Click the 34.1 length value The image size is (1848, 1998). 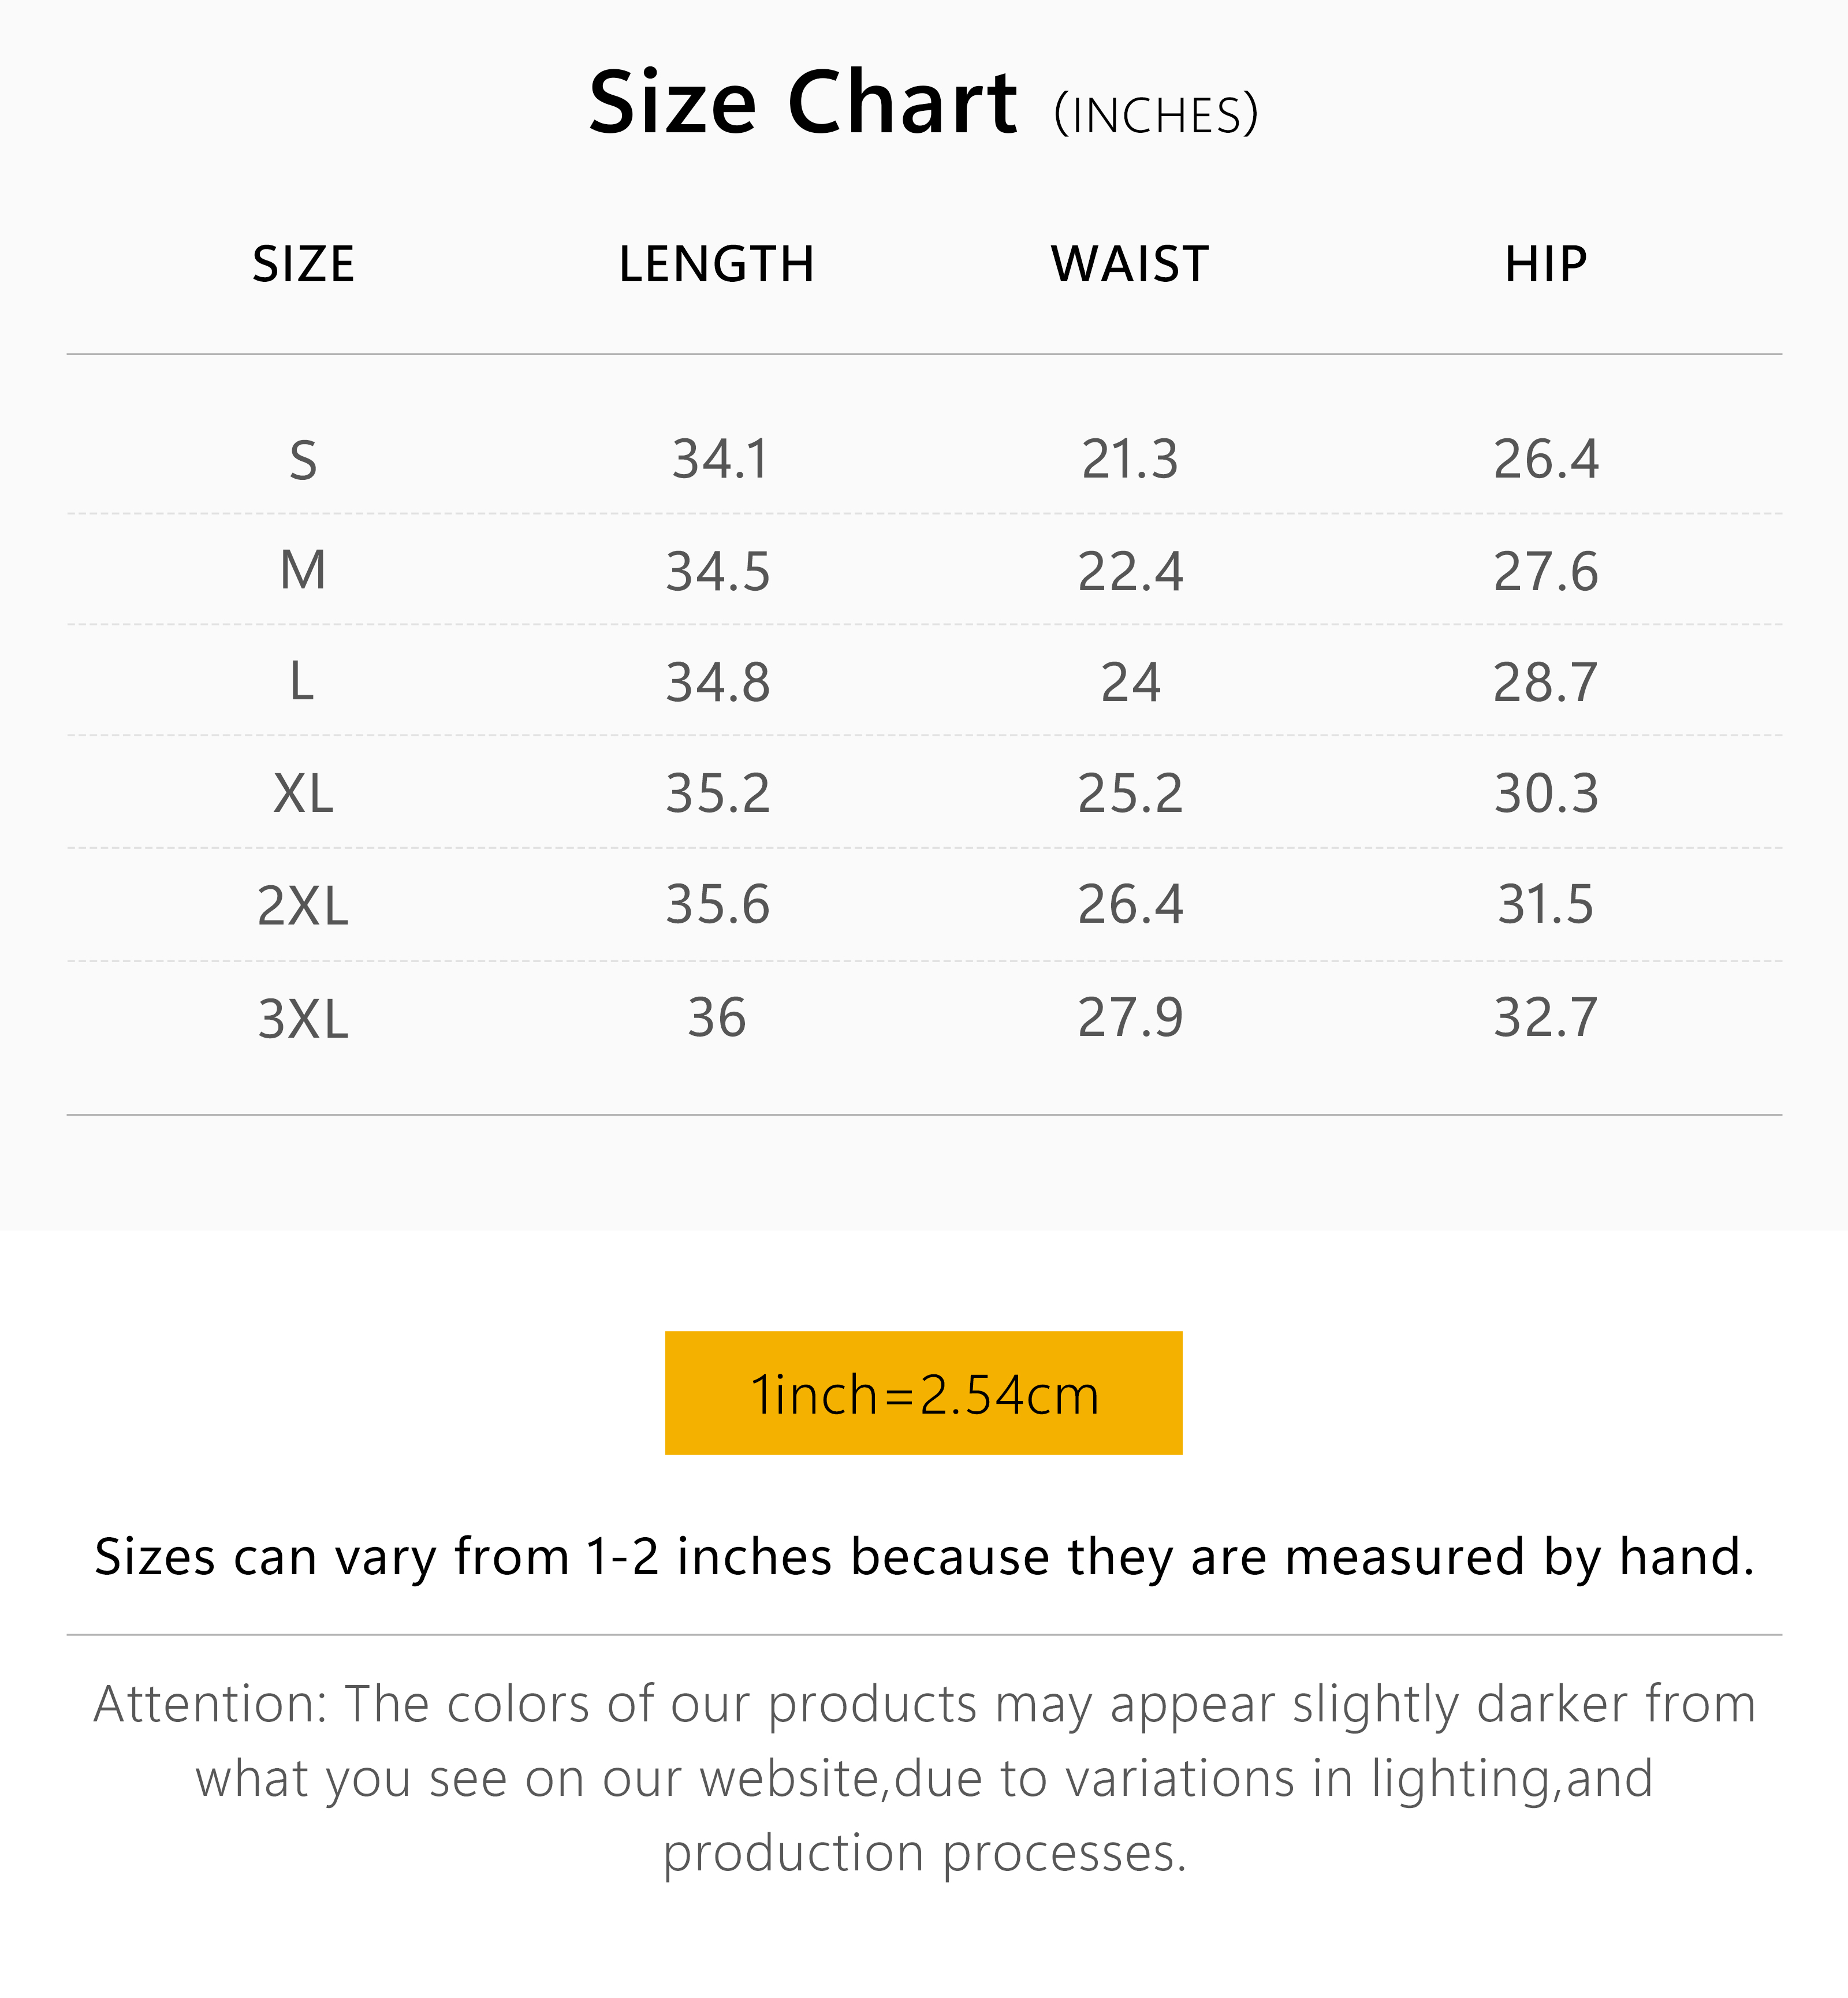720,460
